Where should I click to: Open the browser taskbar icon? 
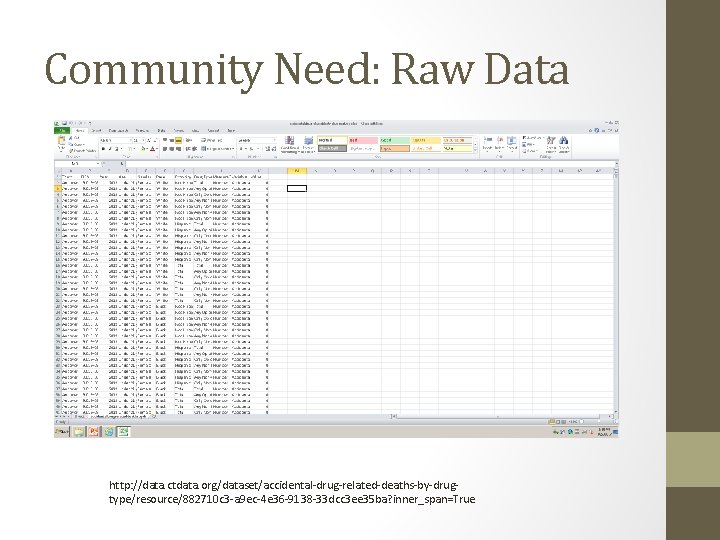pos(109,432)
